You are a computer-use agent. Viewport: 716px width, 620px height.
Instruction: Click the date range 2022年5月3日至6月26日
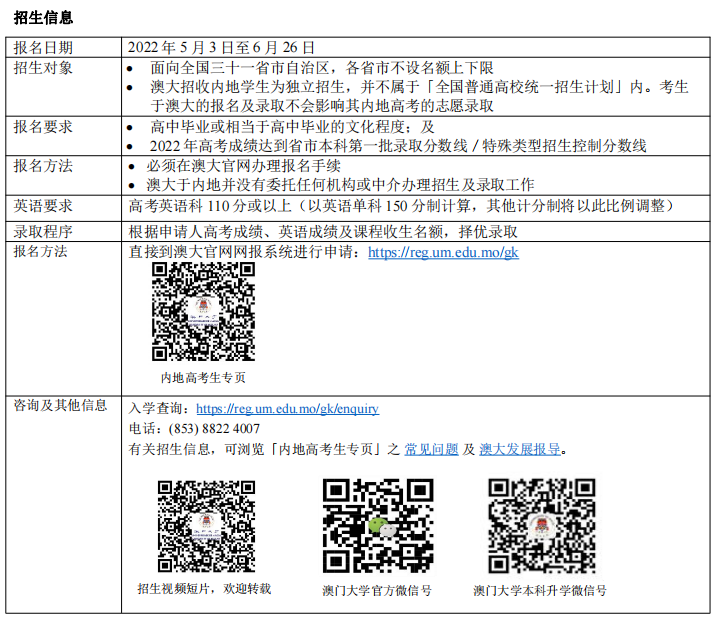222,48
